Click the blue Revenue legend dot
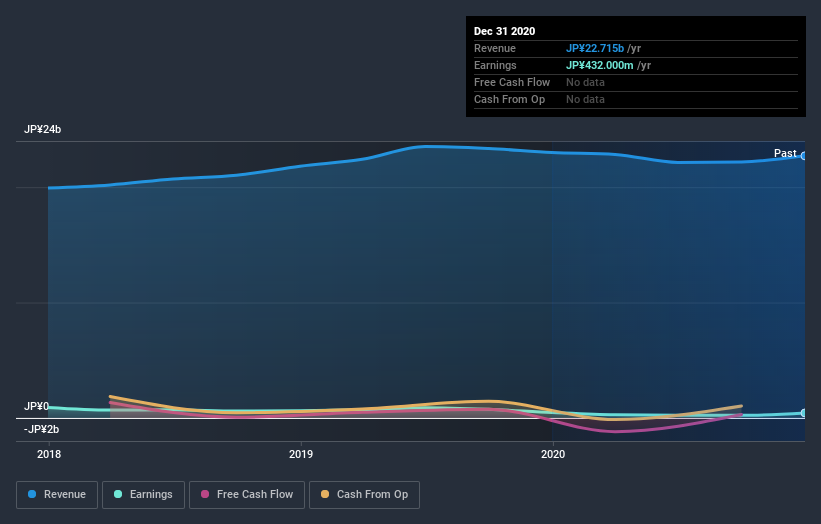821x524 pixels. [32, 494]
